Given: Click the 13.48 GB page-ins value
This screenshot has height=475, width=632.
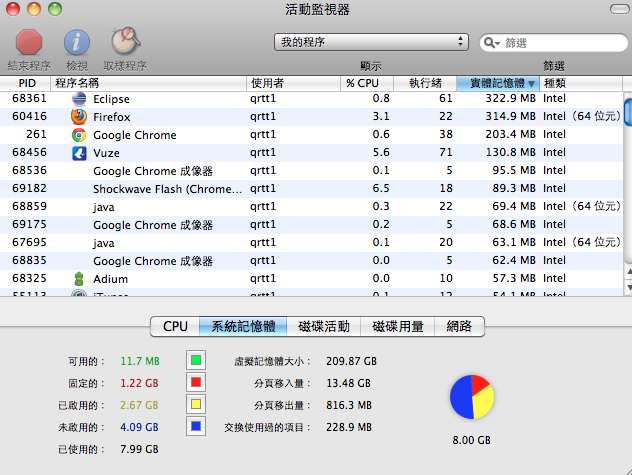Looking at the screenshot, I should tap(348, 383).
